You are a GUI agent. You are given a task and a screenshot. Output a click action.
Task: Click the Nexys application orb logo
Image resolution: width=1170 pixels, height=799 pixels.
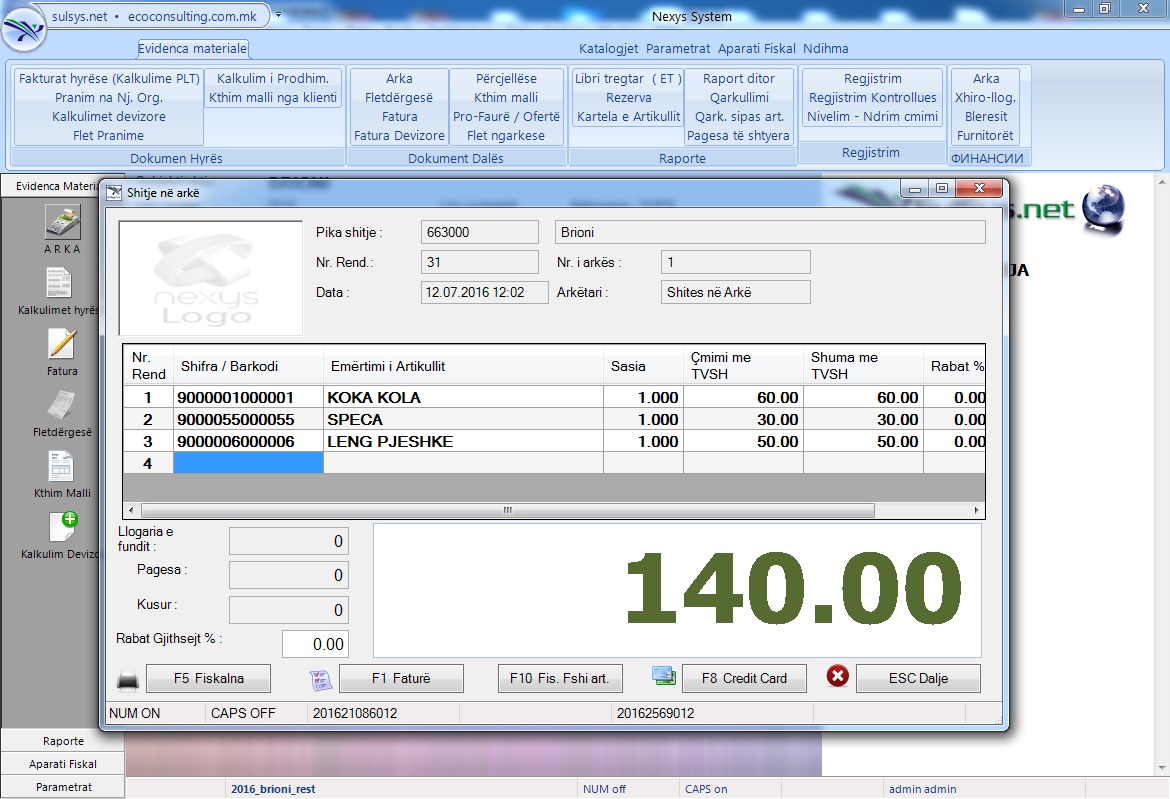click(x=24, y=26)
